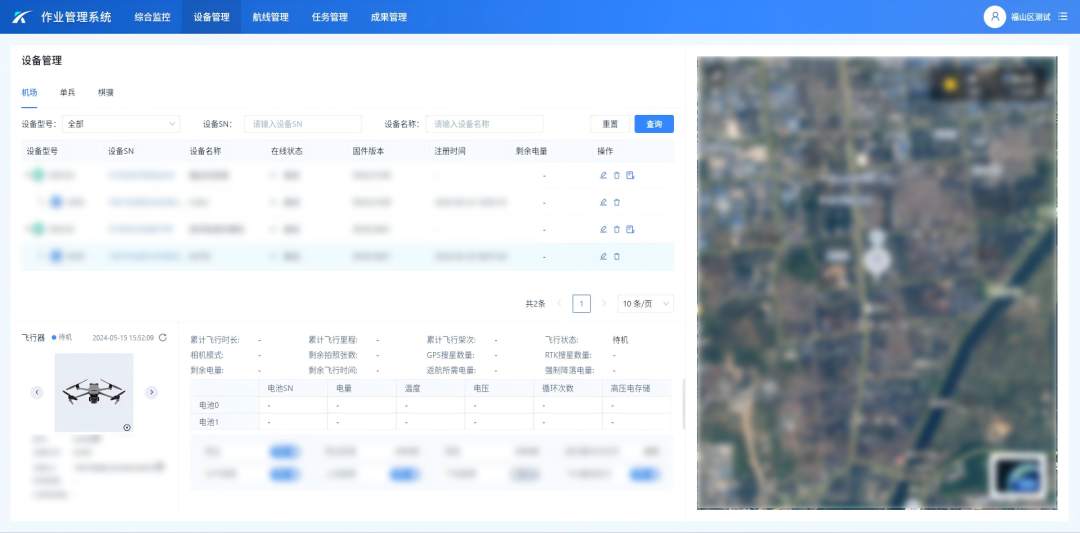The image size is (1080, 533).
Task: Show next aircraft image with right arrow
Action: point(152,392)
